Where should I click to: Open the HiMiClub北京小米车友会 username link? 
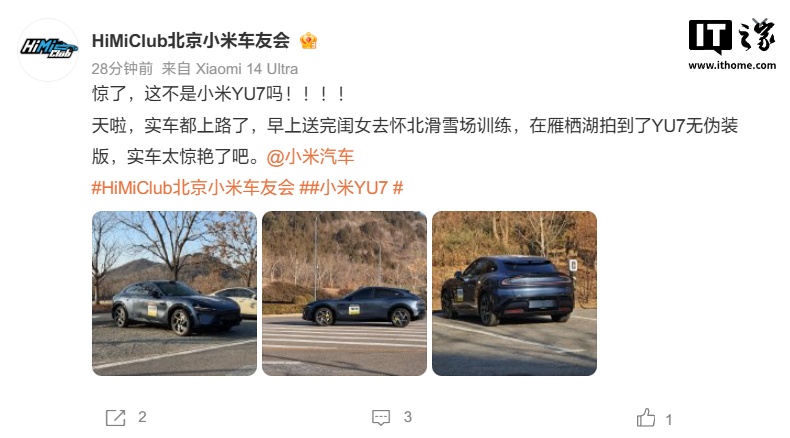click(x=190, y=41)
